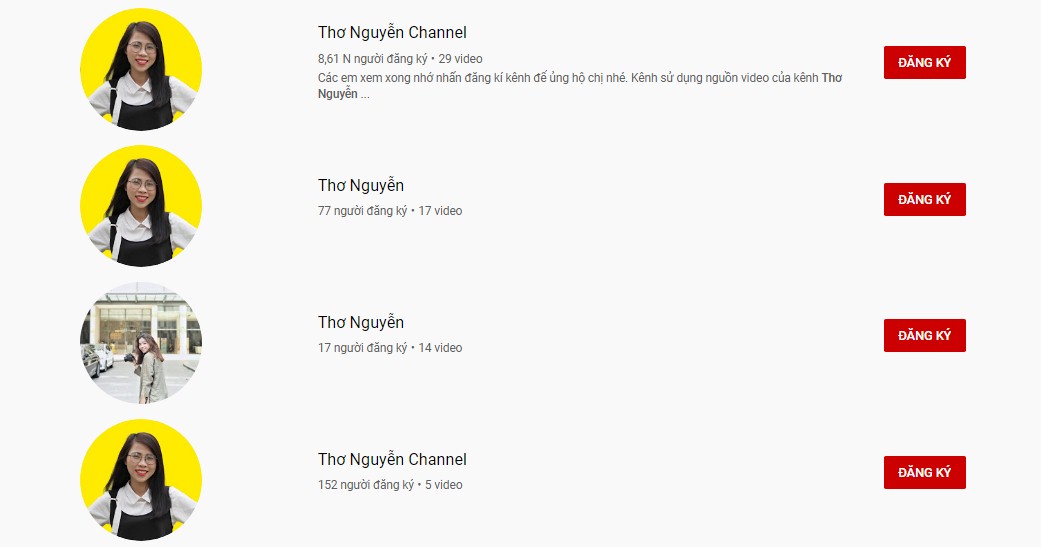
Task: Open street photo avatar of third channel
Action: click(141, 343)
